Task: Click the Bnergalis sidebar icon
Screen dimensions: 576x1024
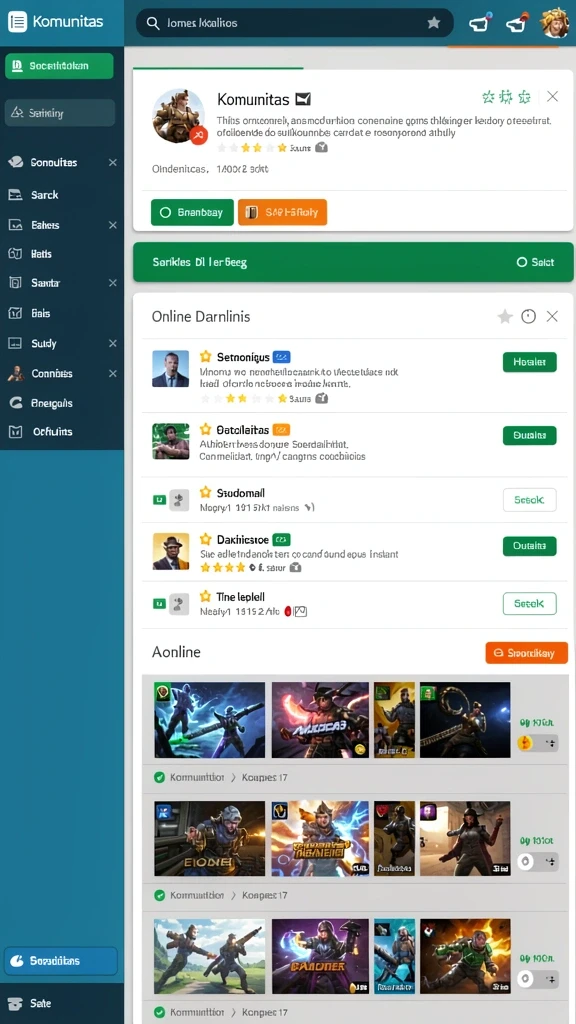Action: [x=15, y=403]
